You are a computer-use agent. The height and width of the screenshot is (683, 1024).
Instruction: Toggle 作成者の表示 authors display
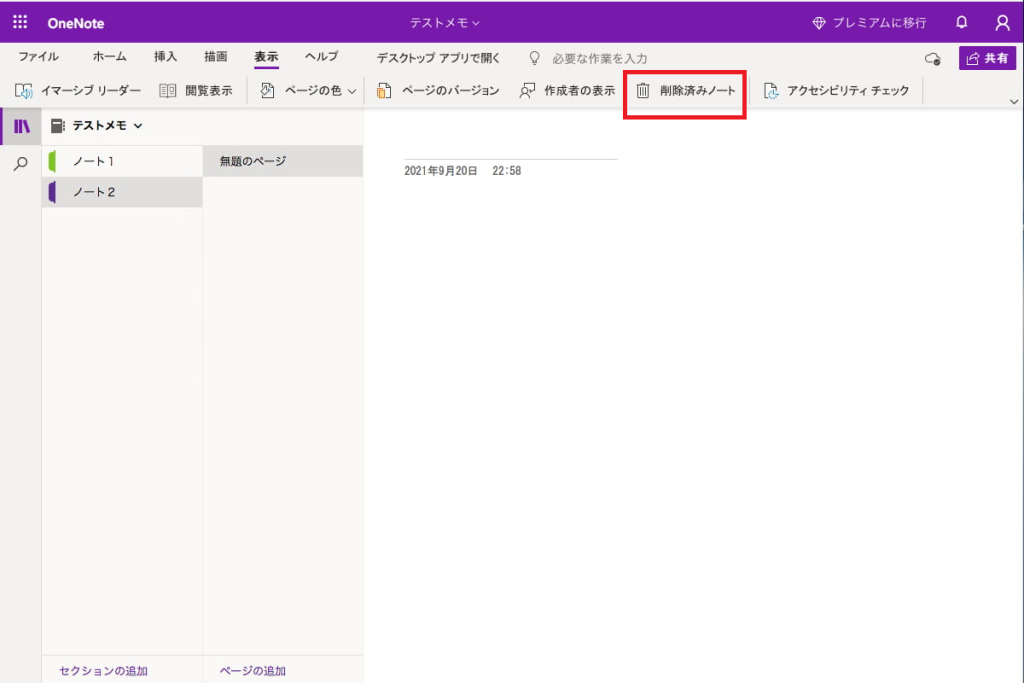pos(567,91)
